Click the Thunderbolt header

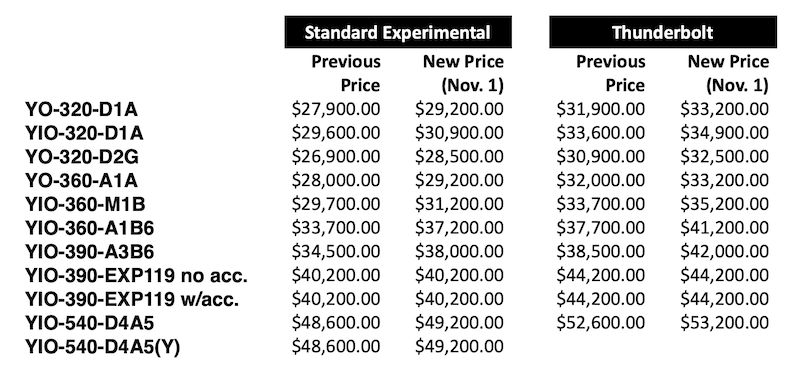[x=663, y=32]
